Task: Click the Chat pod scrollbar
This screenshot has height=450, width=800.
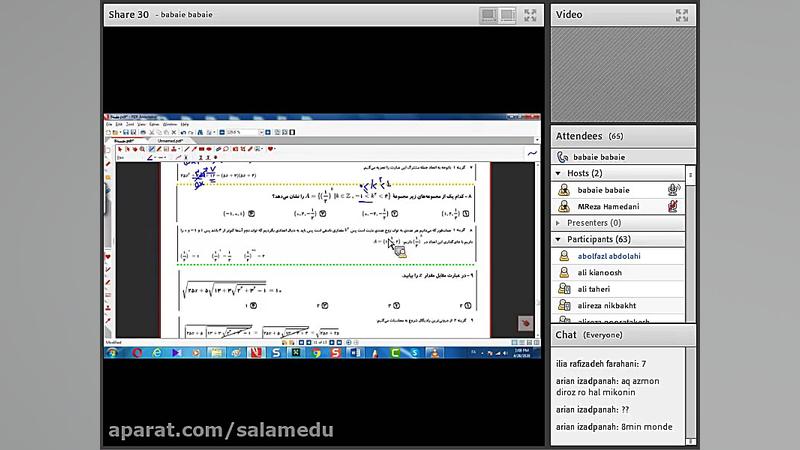Action: [690, 395]
